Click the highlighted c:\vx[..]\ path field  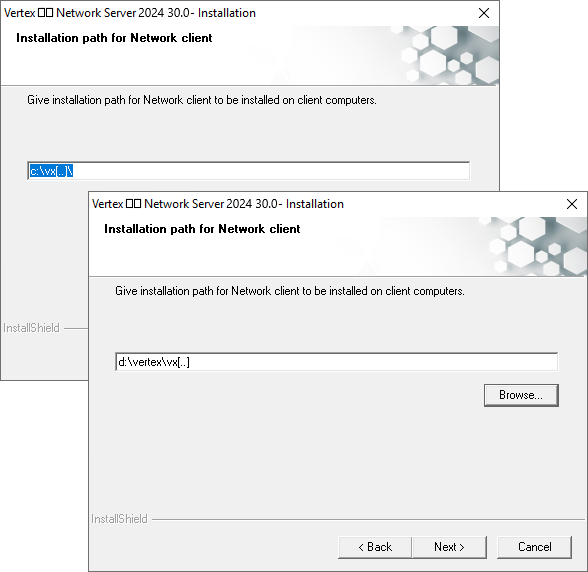(x=248, y=171)
